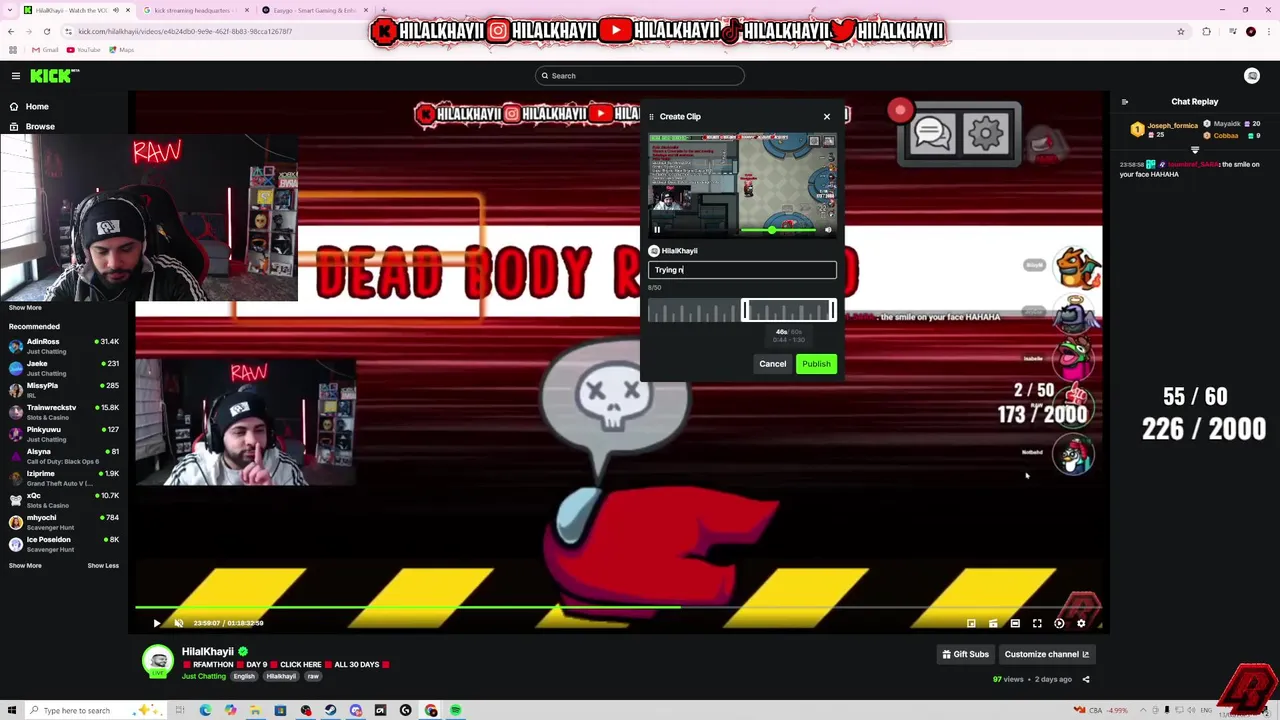This screenshot has width=1280, height=720.
Task: Publish the clip
Action: tap(816, 364)
